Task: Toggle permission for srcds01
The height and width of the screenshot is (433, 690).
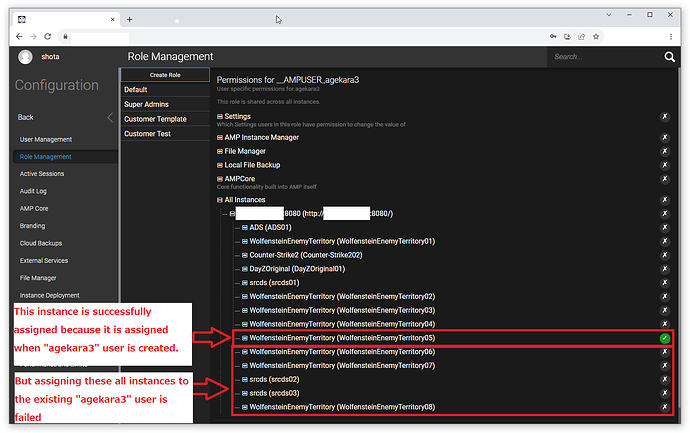Action: tap(664, 283)
